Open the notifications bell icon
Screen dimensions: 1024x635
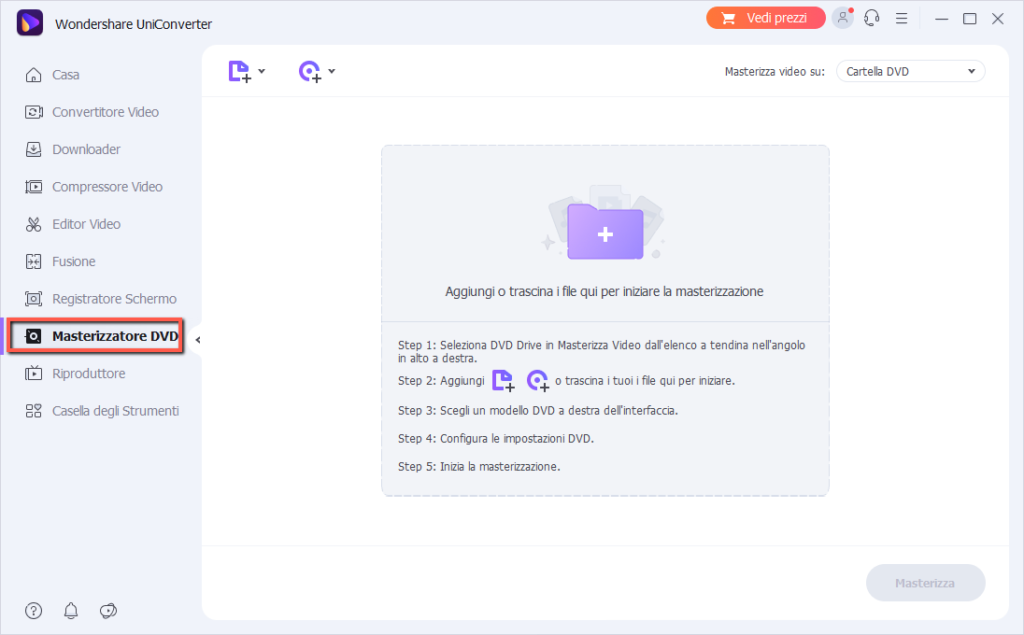(x=71, y=610)
